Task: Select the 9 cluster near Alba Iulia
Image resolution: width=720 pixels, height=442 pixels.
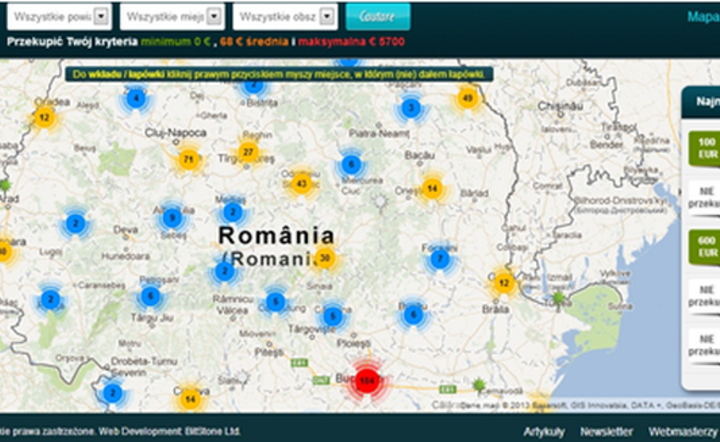Action: tap(172, 218)
